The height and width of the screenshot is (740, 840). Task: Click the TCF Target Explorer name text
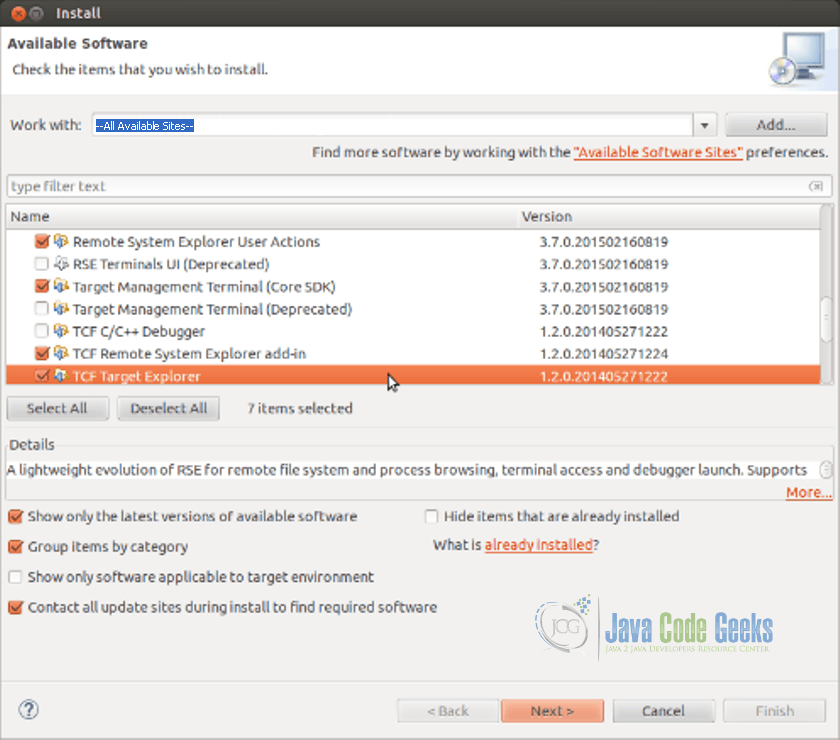pyautogui.click(x=137, y=377)
